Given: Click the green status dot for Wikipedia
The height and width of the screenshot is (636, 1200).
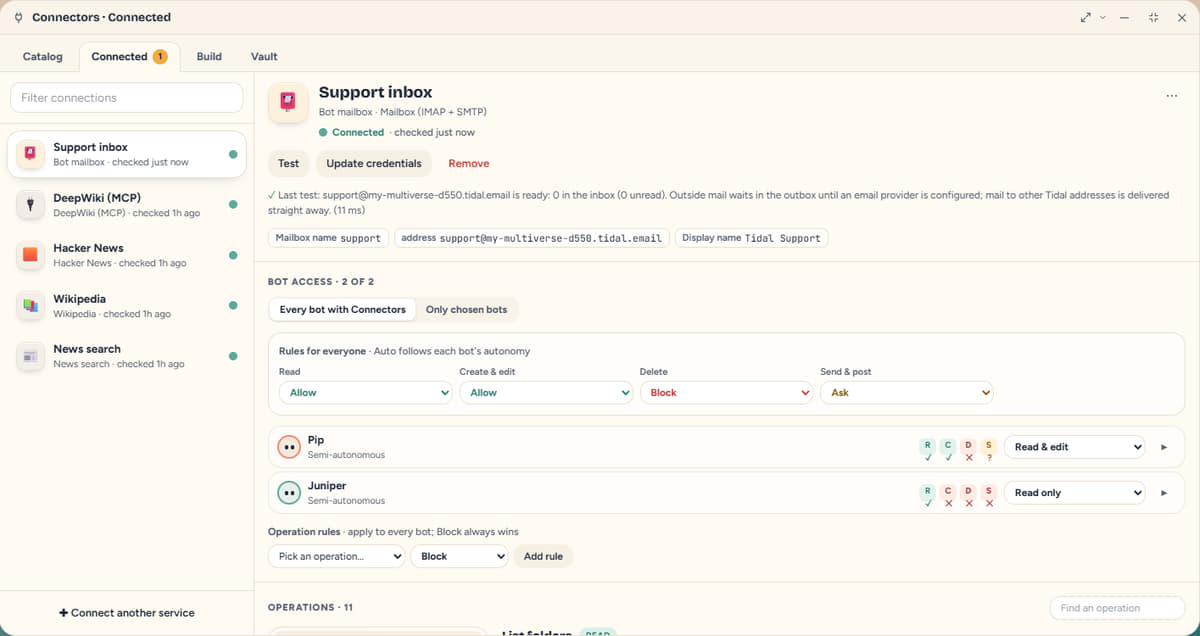Looking at the screenshot, I should (233, 306).
